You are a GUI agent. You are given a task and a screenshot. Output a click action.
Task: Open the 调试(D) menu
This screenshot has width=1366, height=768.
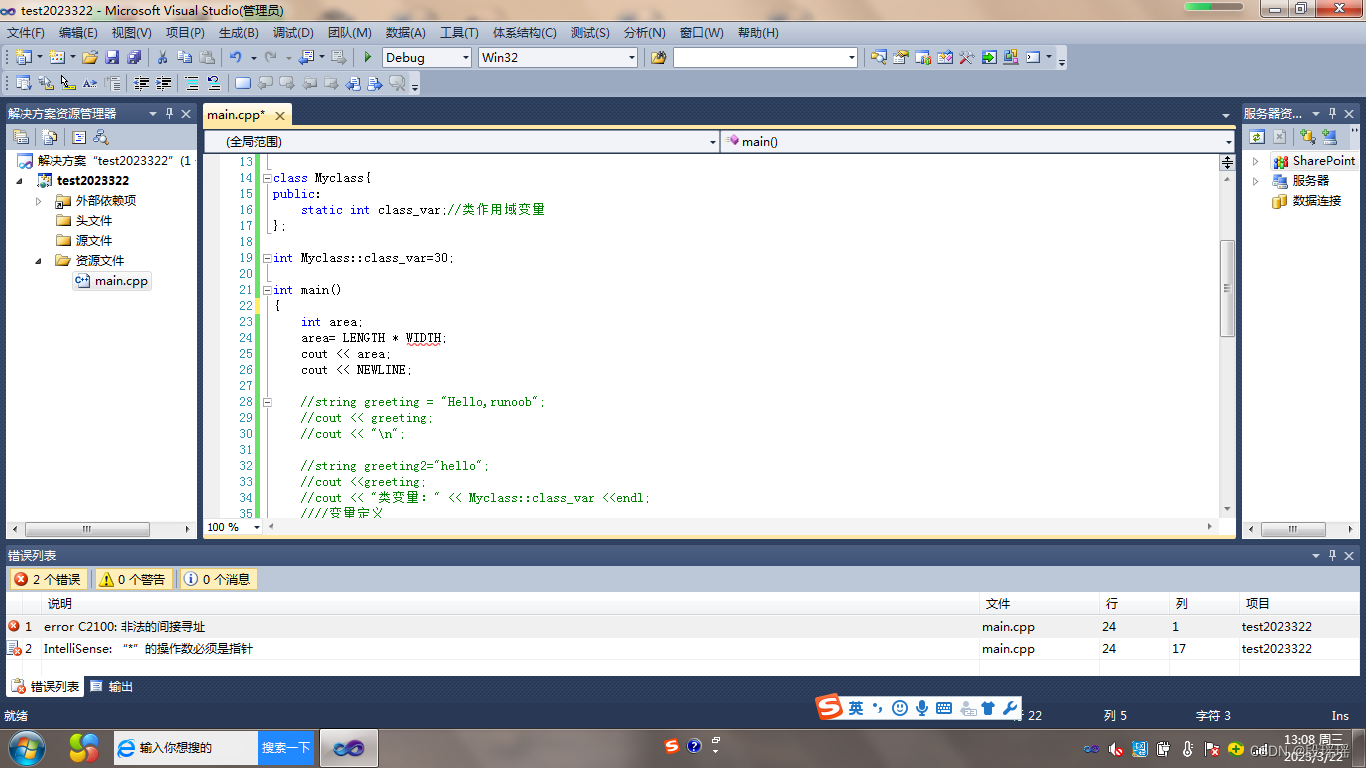[293, 32]
